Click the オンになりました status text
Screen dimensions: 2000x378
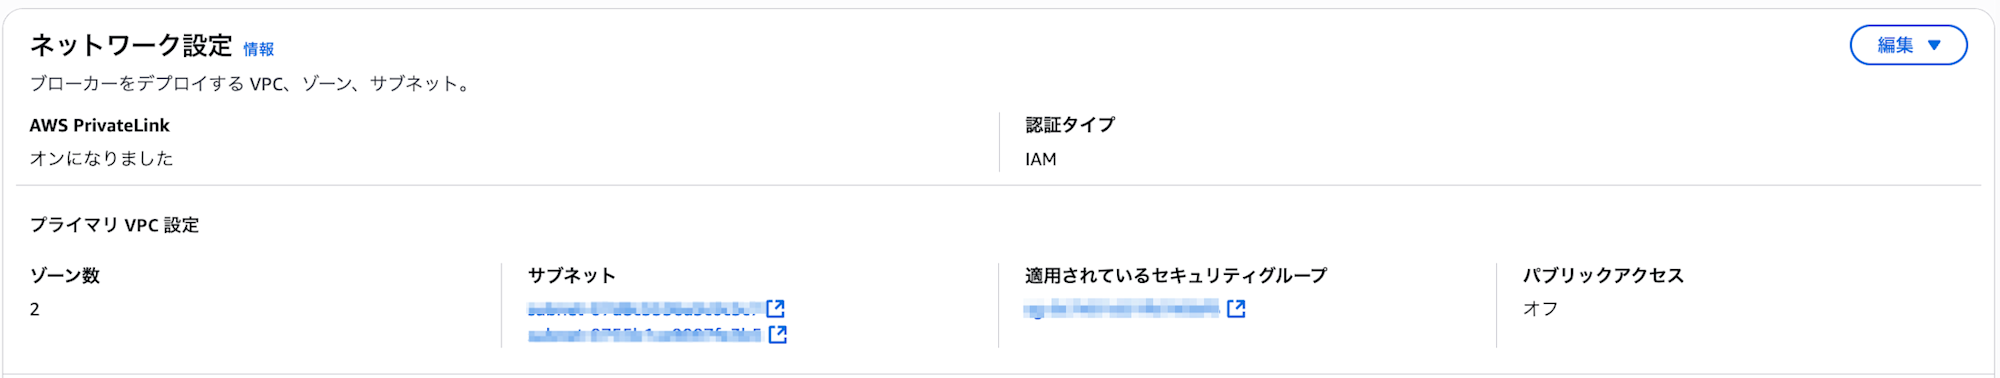[x=101, y=158]
